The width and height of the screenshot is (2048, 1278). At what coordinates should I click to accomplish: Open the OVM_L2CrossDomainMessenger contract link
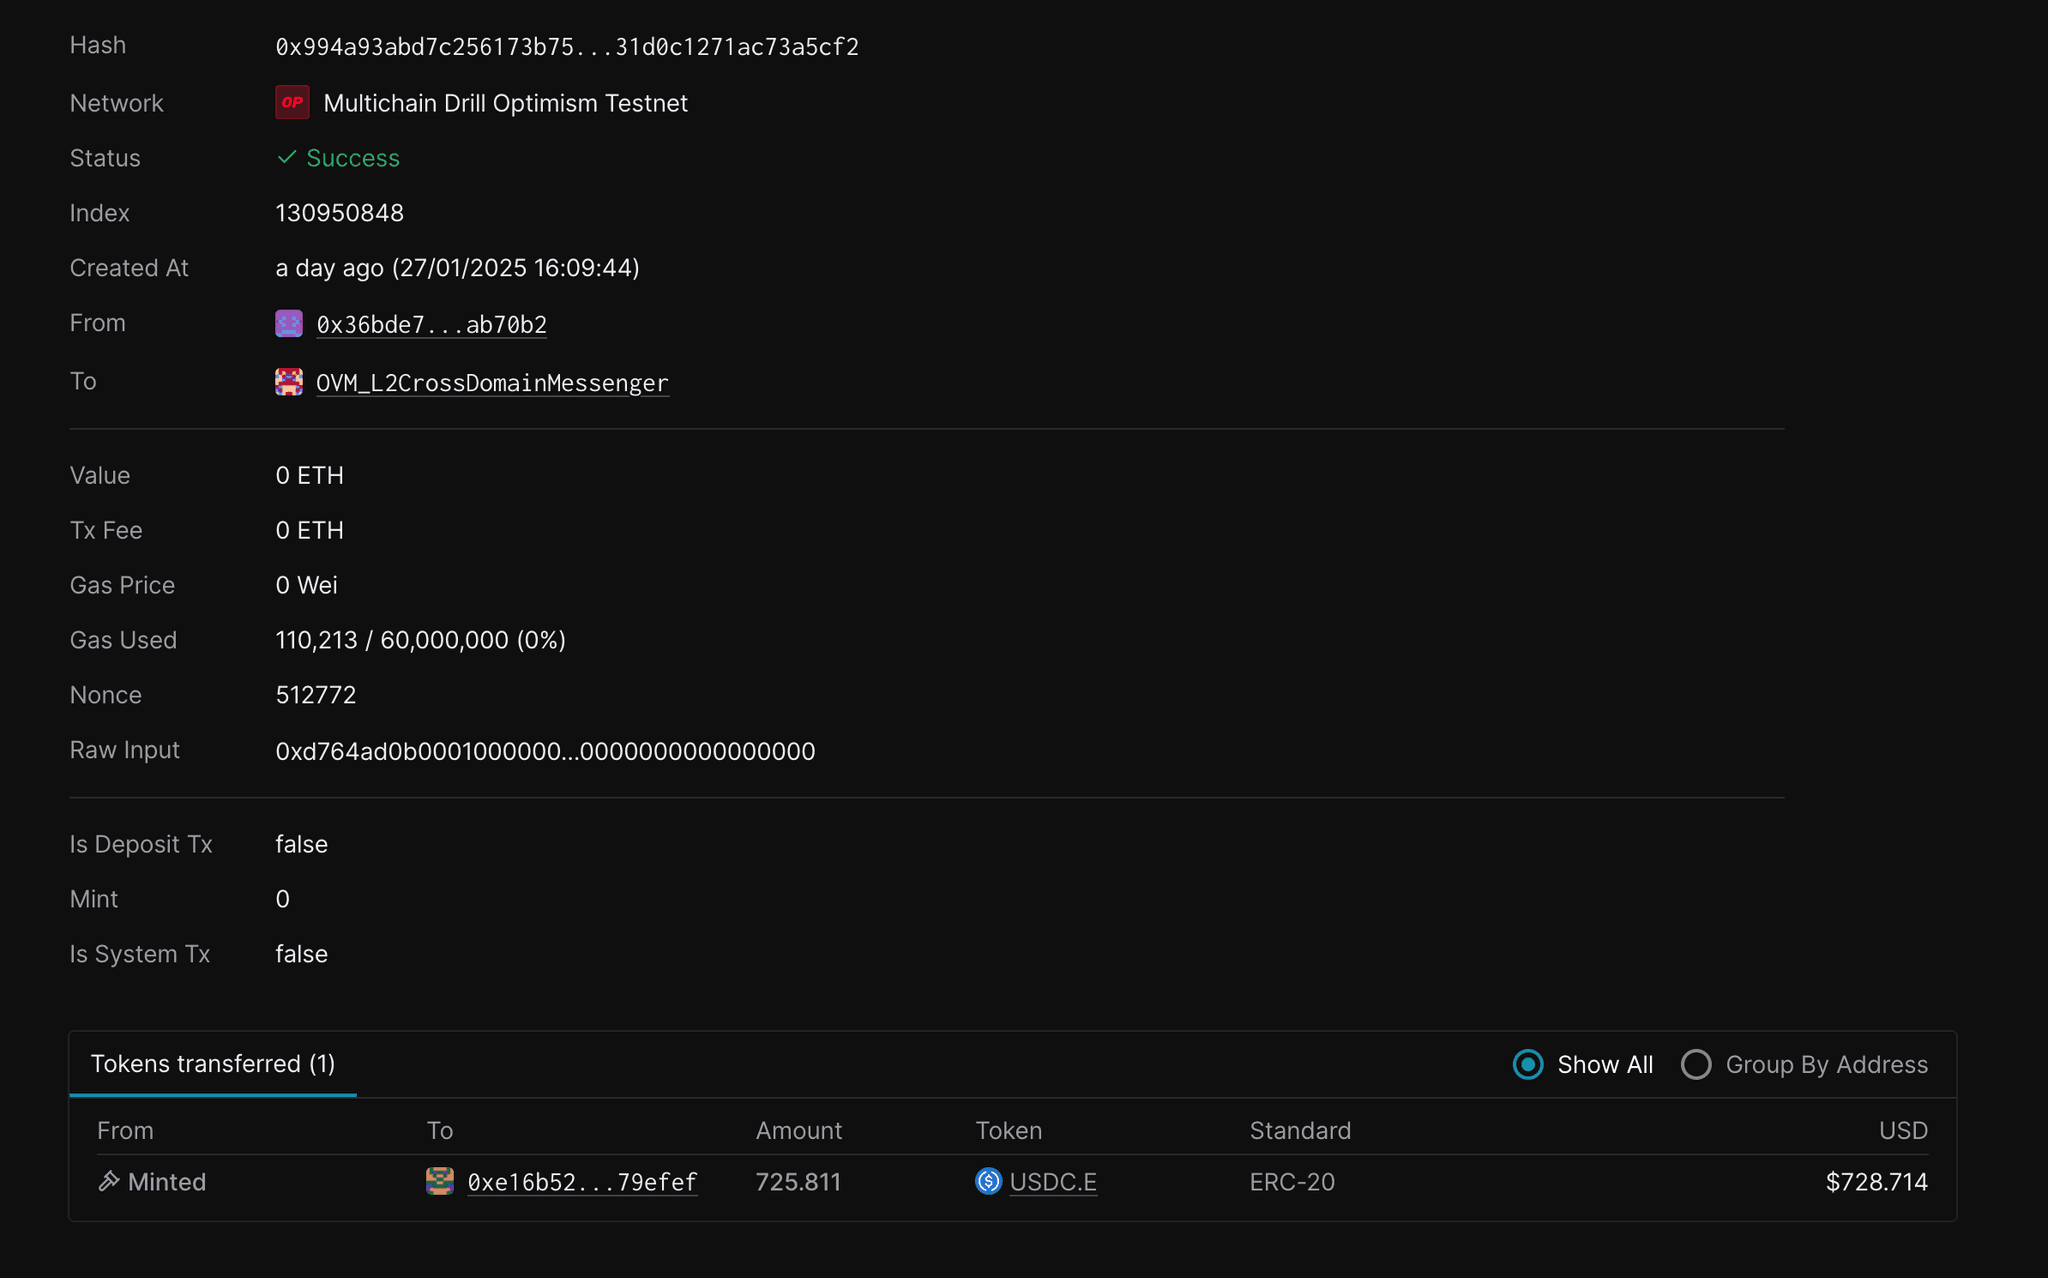[x=492, y=382]
